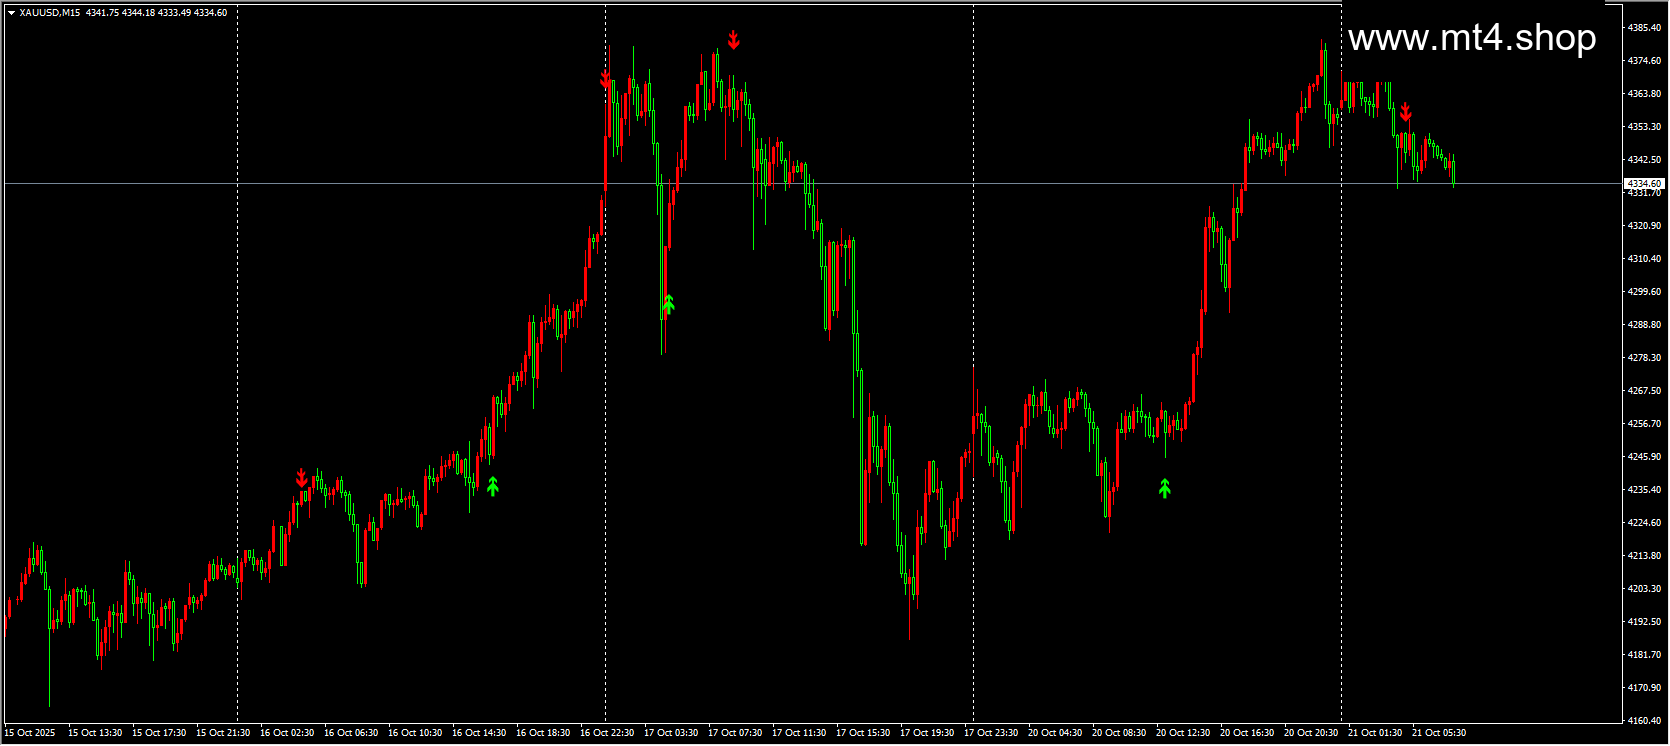Click the 17 Oct 03:30 time label
This screenshot has width=1670, height=746.
[x=671, y=733]
